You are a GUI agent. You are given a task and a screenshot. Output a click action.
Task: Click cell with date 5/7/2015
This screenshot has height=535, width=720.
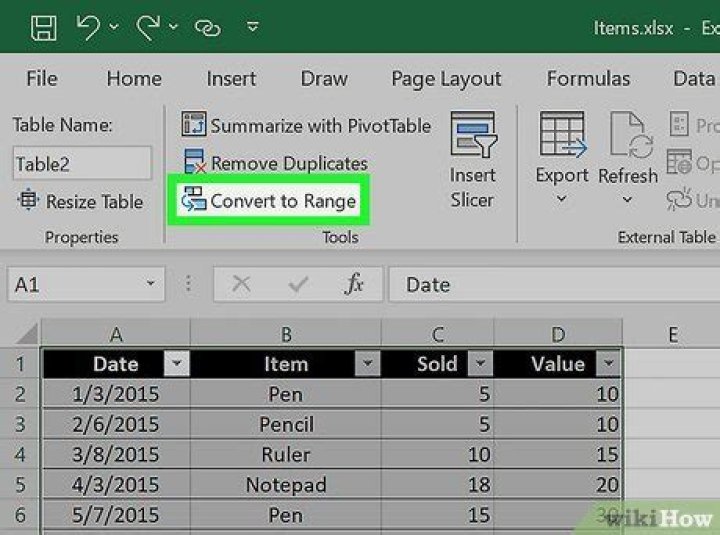pyautogui.click(x=116, y=515)
